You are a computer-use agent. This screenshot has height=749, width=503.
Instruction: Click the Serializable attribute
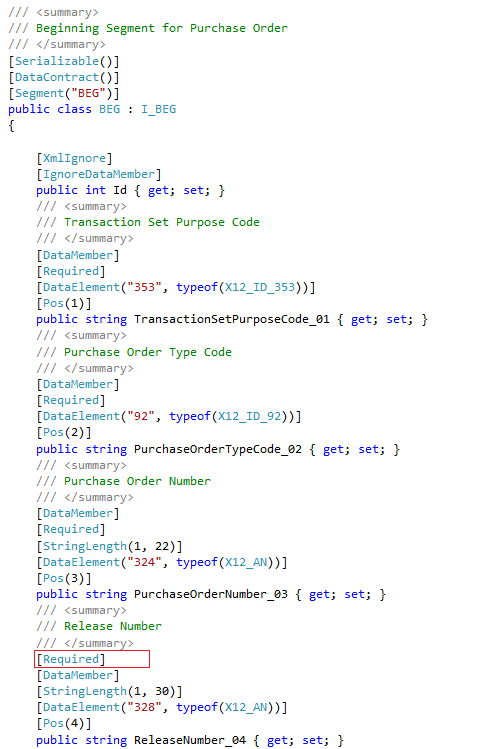(57, 61)
